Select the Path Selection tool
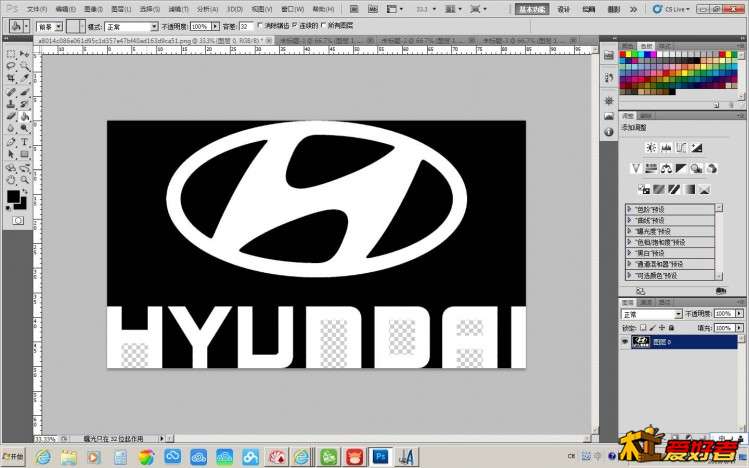749x468 pixels. click(x=11, y=154)
